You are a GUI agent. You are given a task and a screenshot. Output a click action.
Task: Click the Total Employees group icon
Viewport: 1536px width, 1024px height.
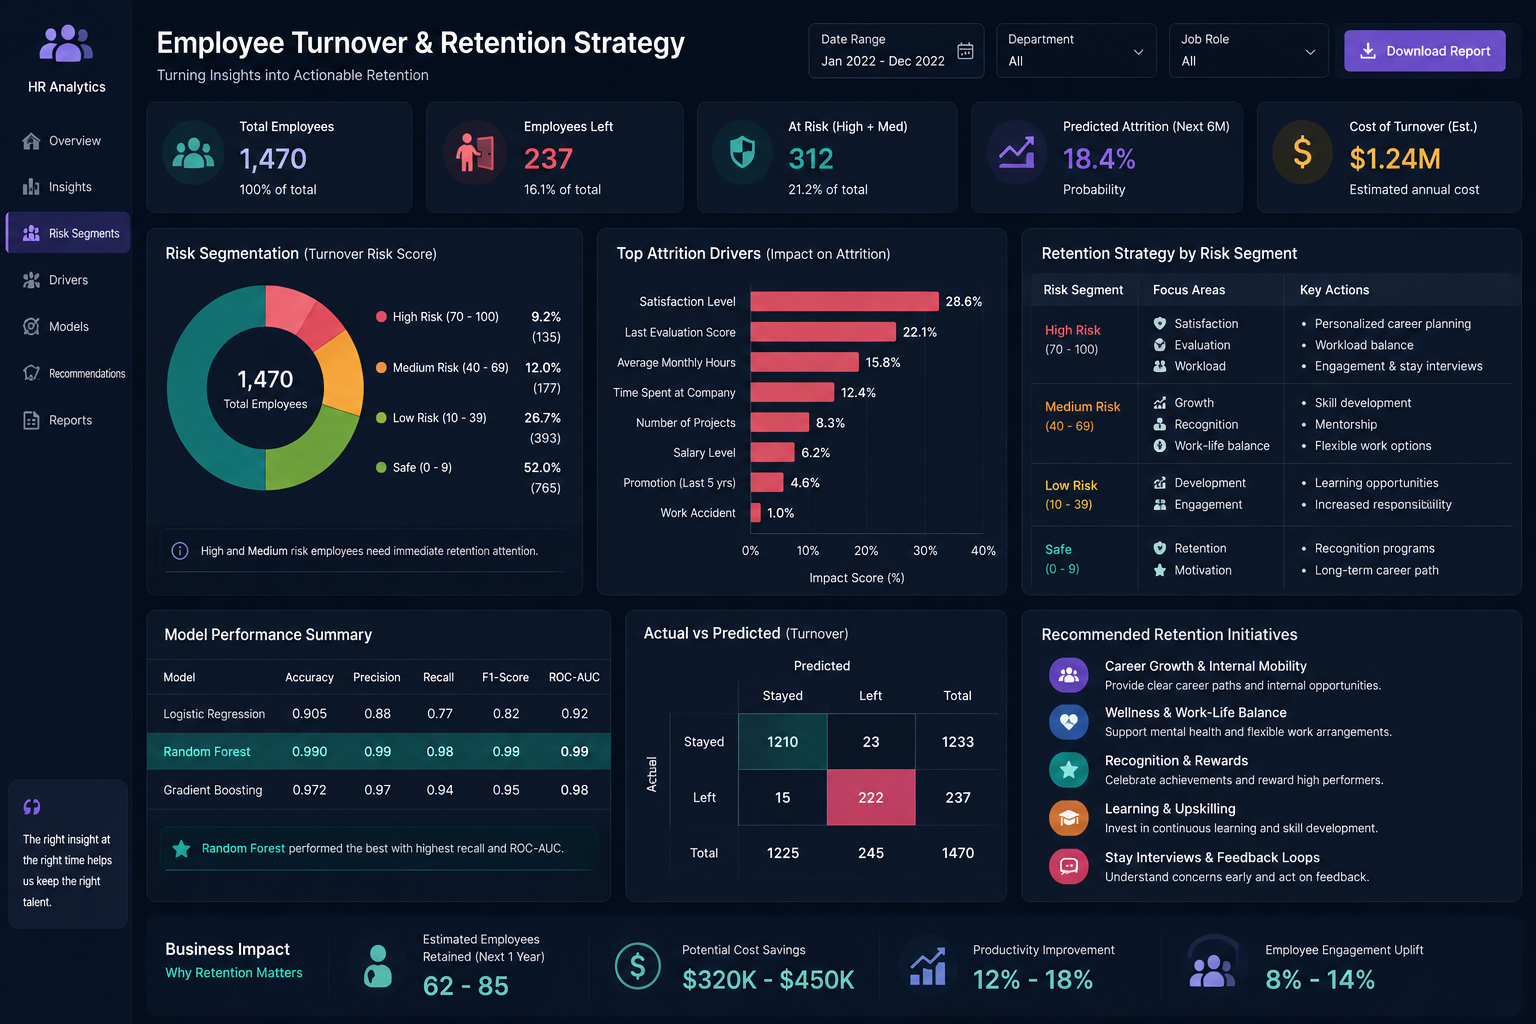click(193, 153)
